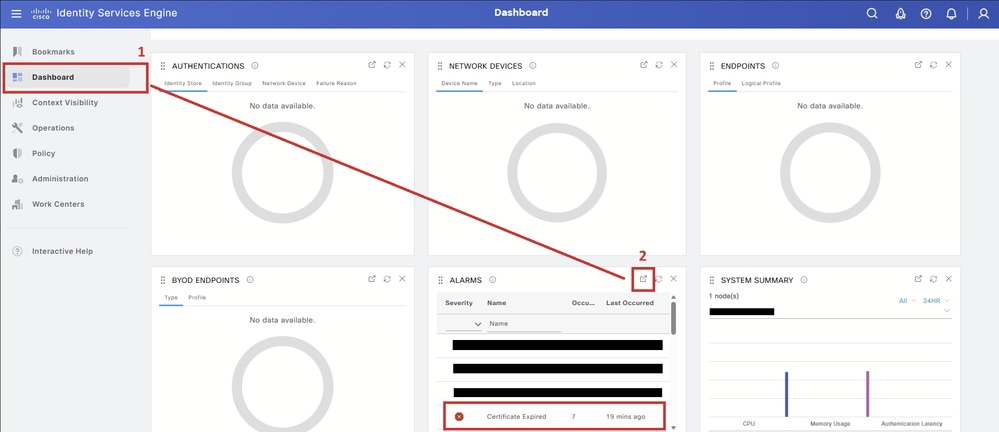The width and height of the screenshot is (999, 432).
Task: Open the help question mark icon
Action: [x=926, y=13]
